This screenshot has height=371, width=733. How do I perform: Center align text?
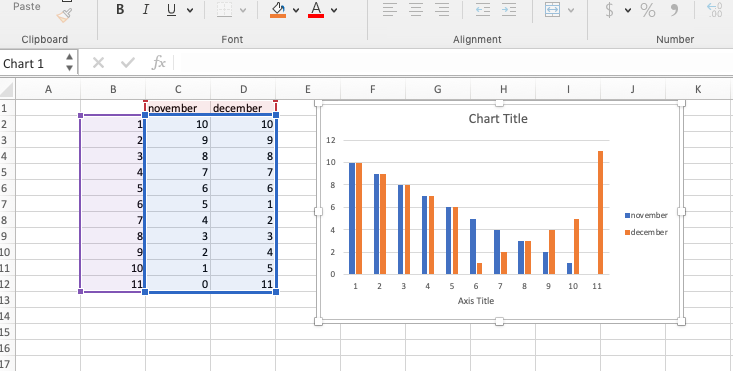tap(416, 10)
